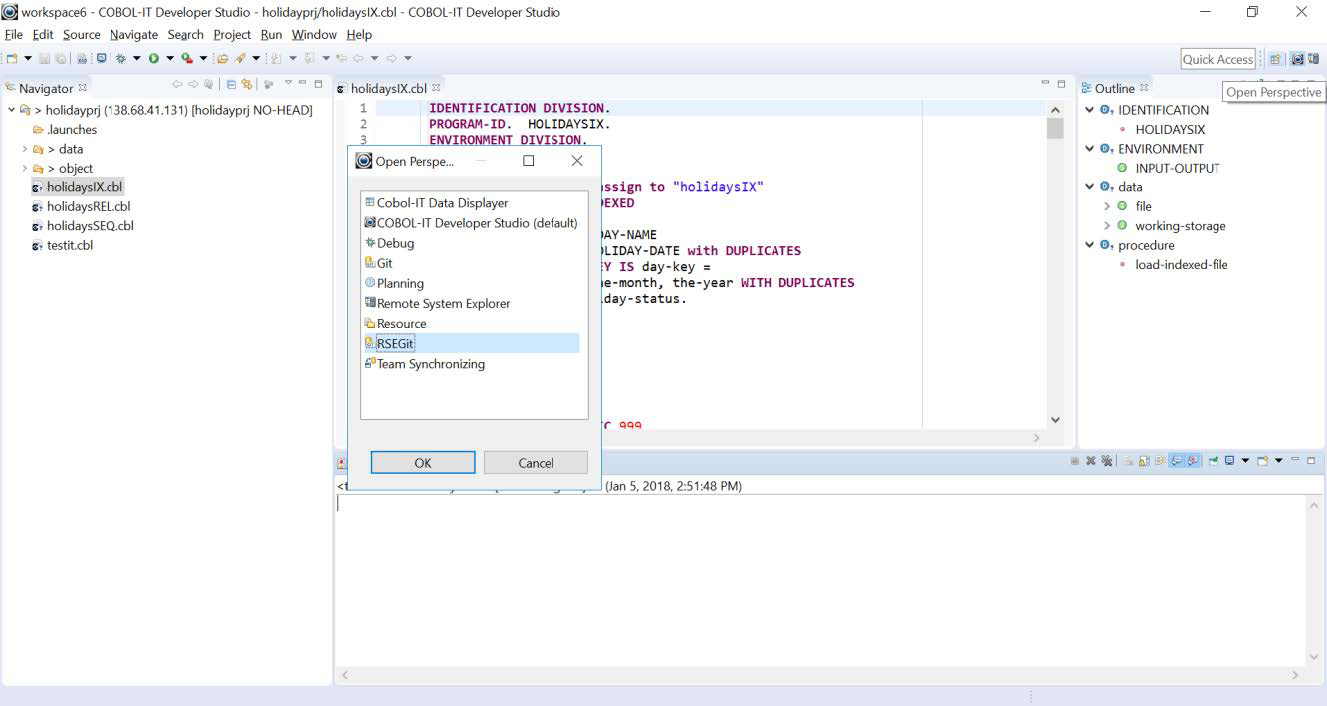Screen dimensions: 1327x706
Task: Open the Navigate menu
Action: (133, 34)
